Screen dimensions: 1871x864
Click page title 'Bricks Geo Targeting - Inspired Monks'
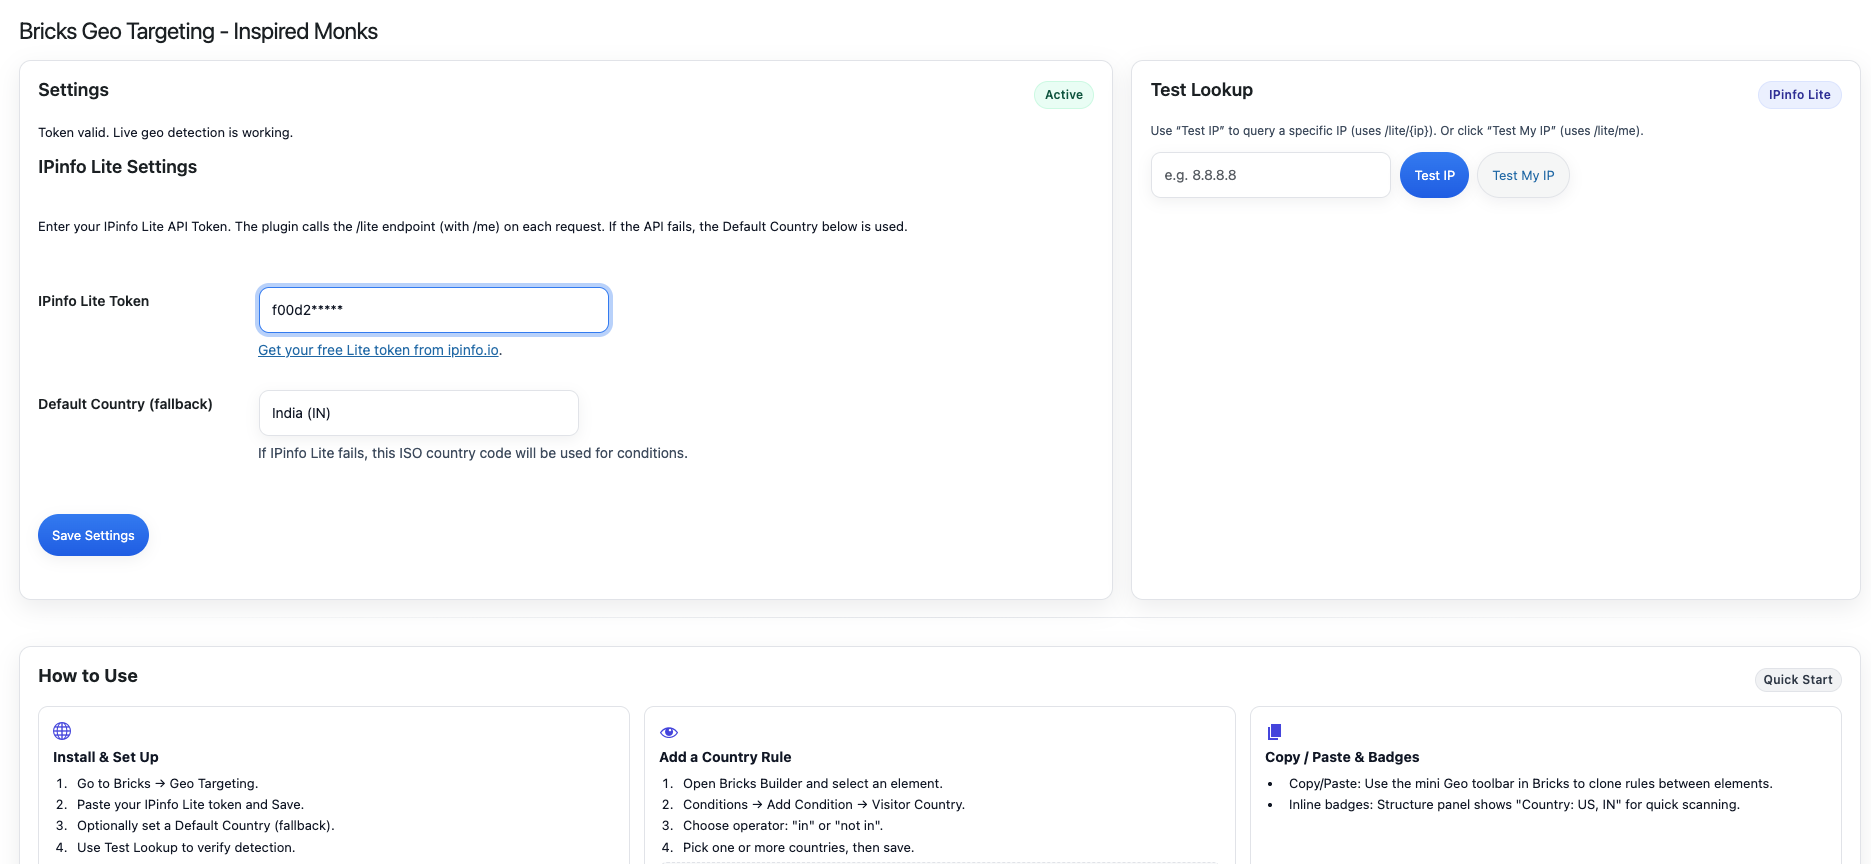pos(198,31)
